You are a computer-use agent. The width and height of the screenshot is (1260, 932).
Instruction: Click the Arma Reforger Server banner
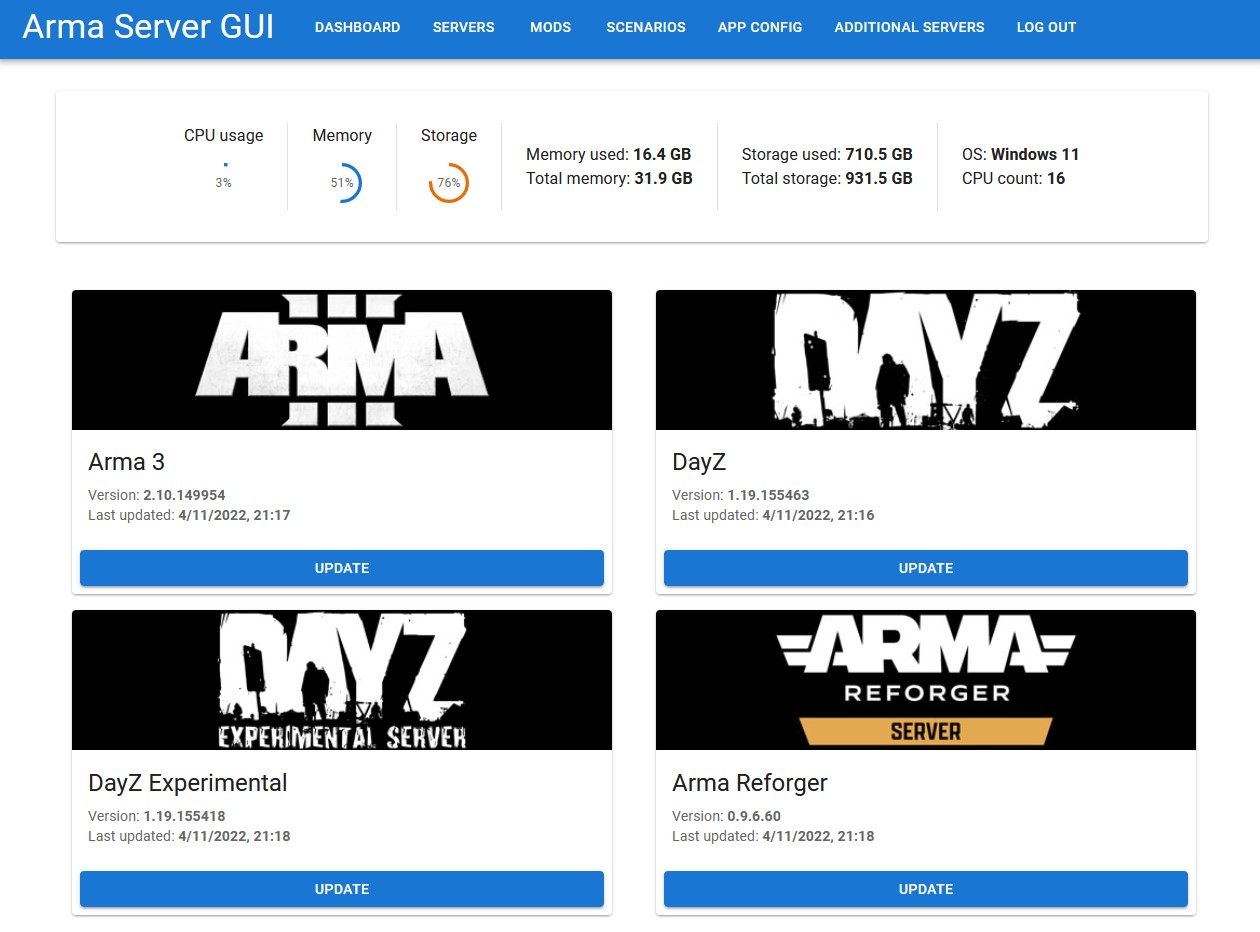click(926, 680)
